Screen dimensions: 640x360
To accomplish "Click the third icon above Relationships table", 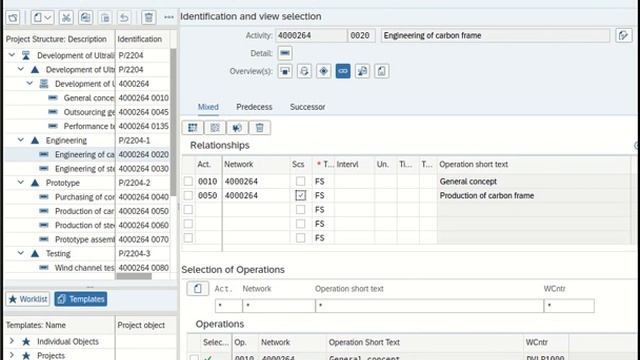I will point(237,128).
